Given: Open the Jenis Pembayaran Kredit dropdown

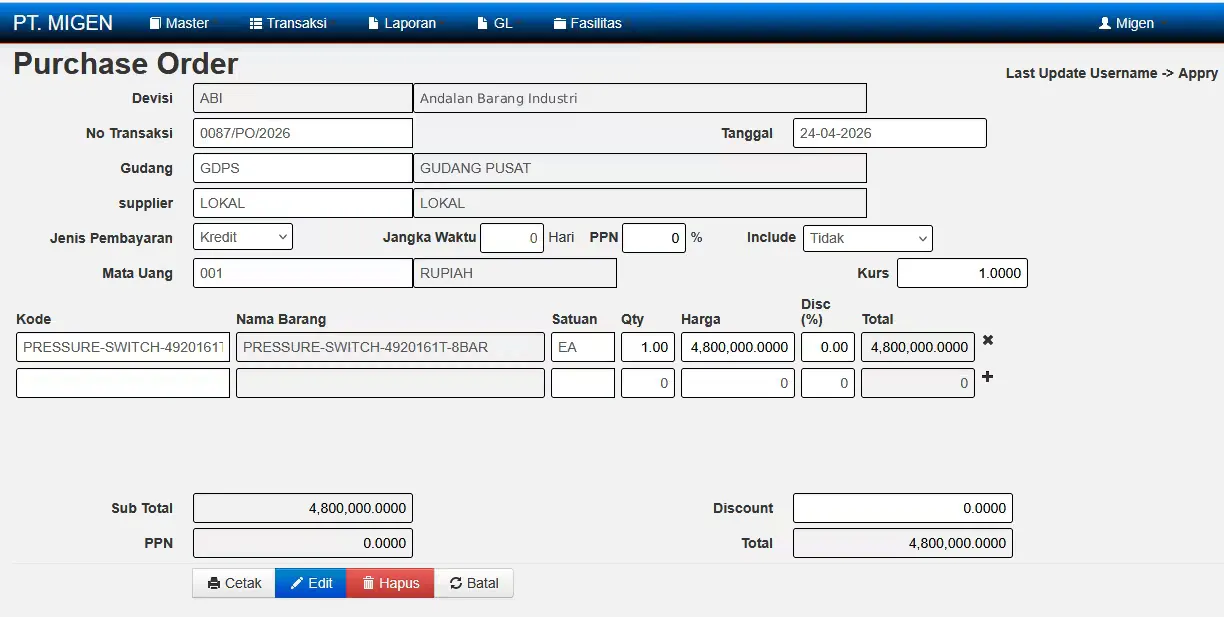Looking at the screenshot, I should pyautogui.click(x=243, y=237).
